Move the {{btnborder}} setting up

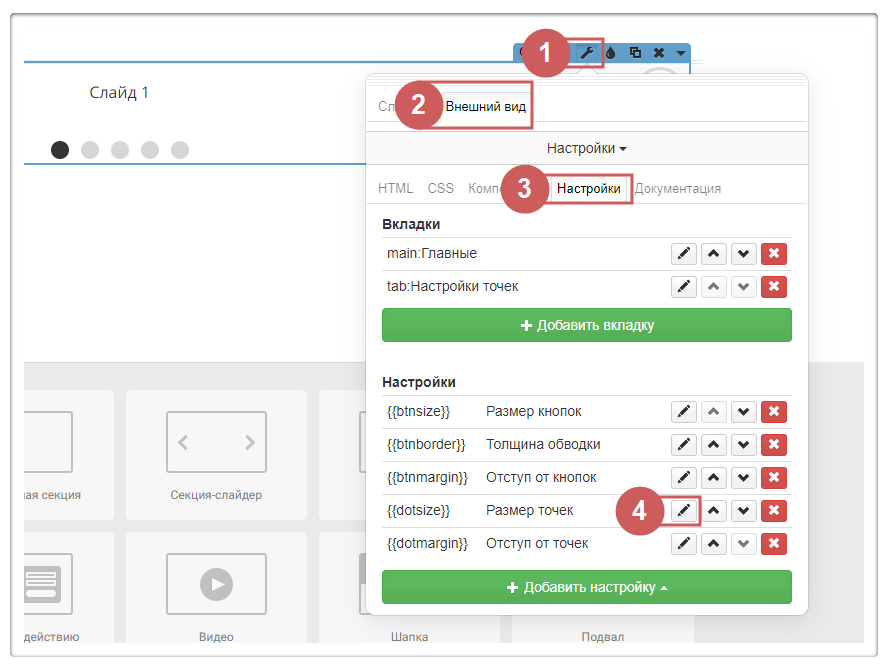[x=714, y=445]
